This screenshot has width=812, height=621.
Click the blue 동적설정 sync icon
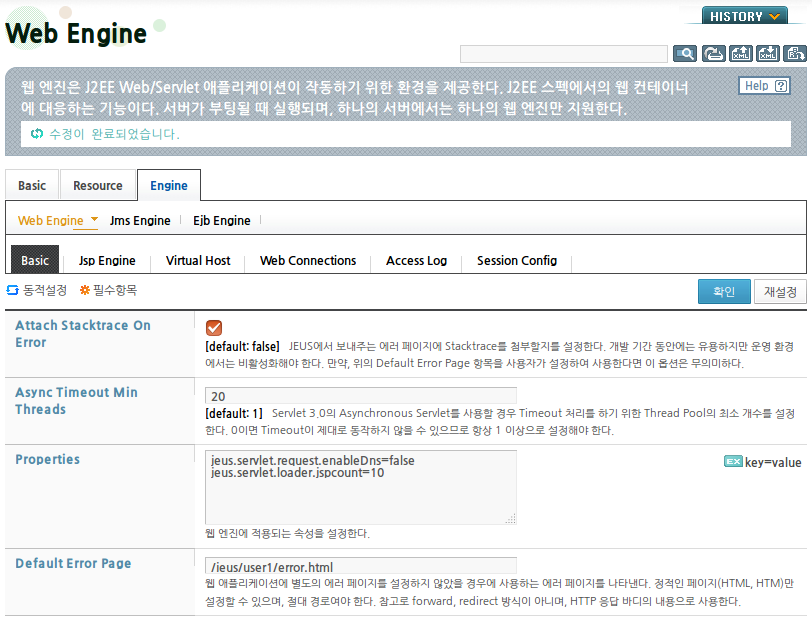click(12, 290)
